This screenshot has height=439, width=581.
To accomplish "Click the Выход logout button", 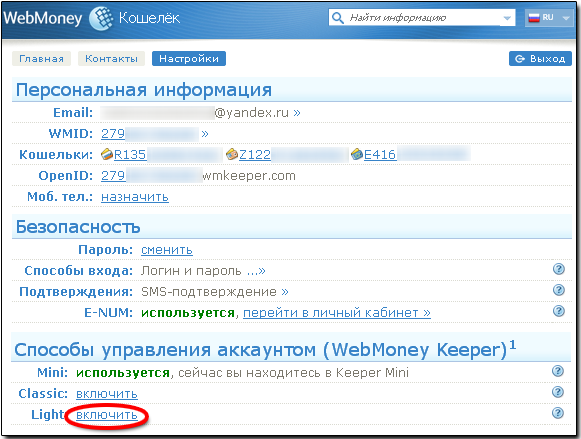I will click(x=540, y=59).
